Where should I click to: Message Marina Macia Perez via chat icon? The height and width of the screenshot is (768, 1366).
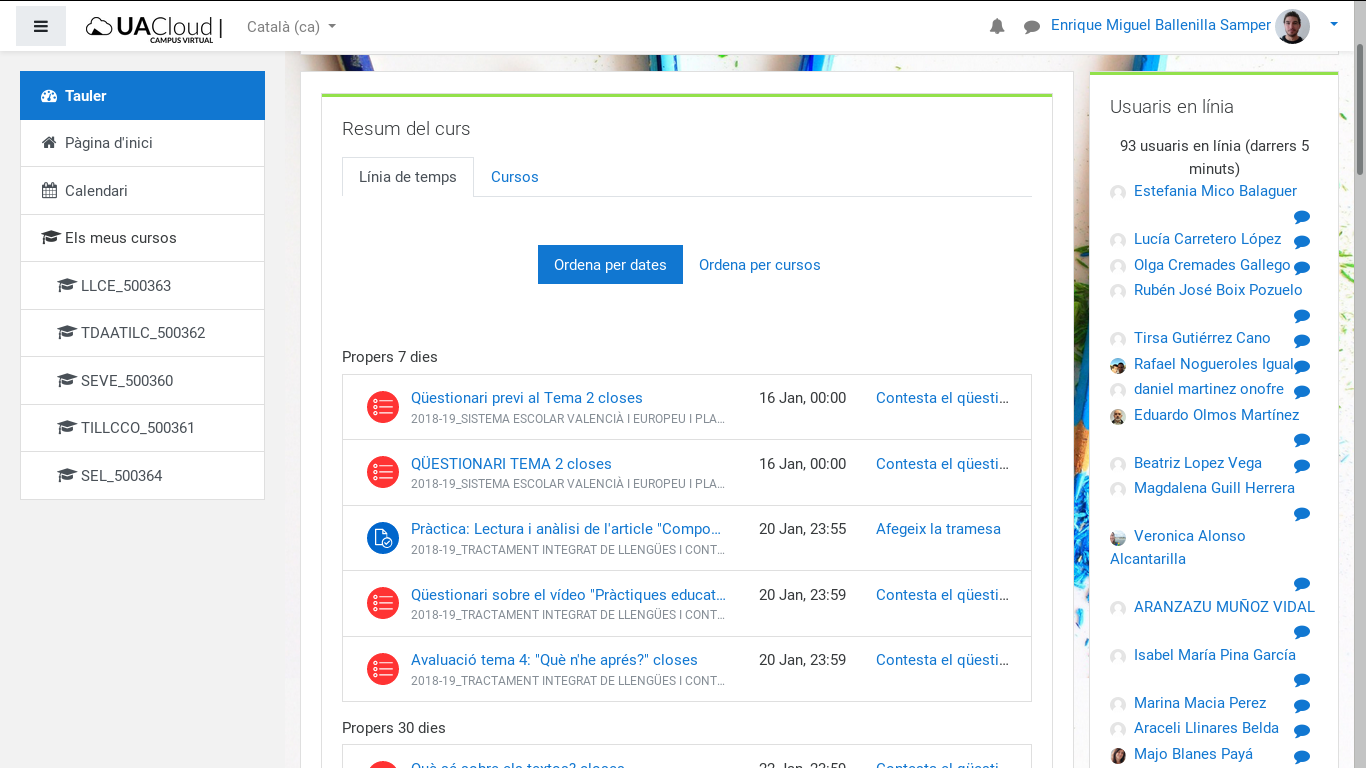(x=1302, y=706)
